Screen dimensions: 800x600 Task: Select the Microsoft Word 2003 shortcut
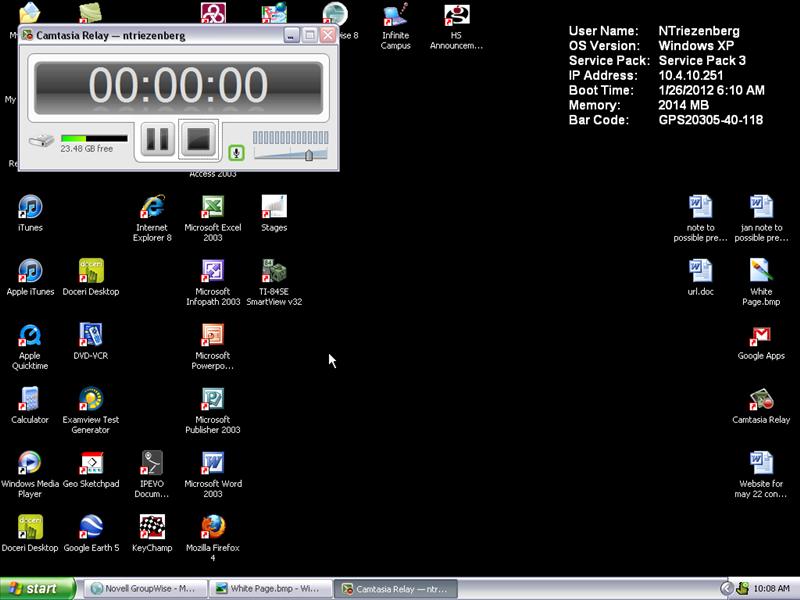[x=213, y=475]
